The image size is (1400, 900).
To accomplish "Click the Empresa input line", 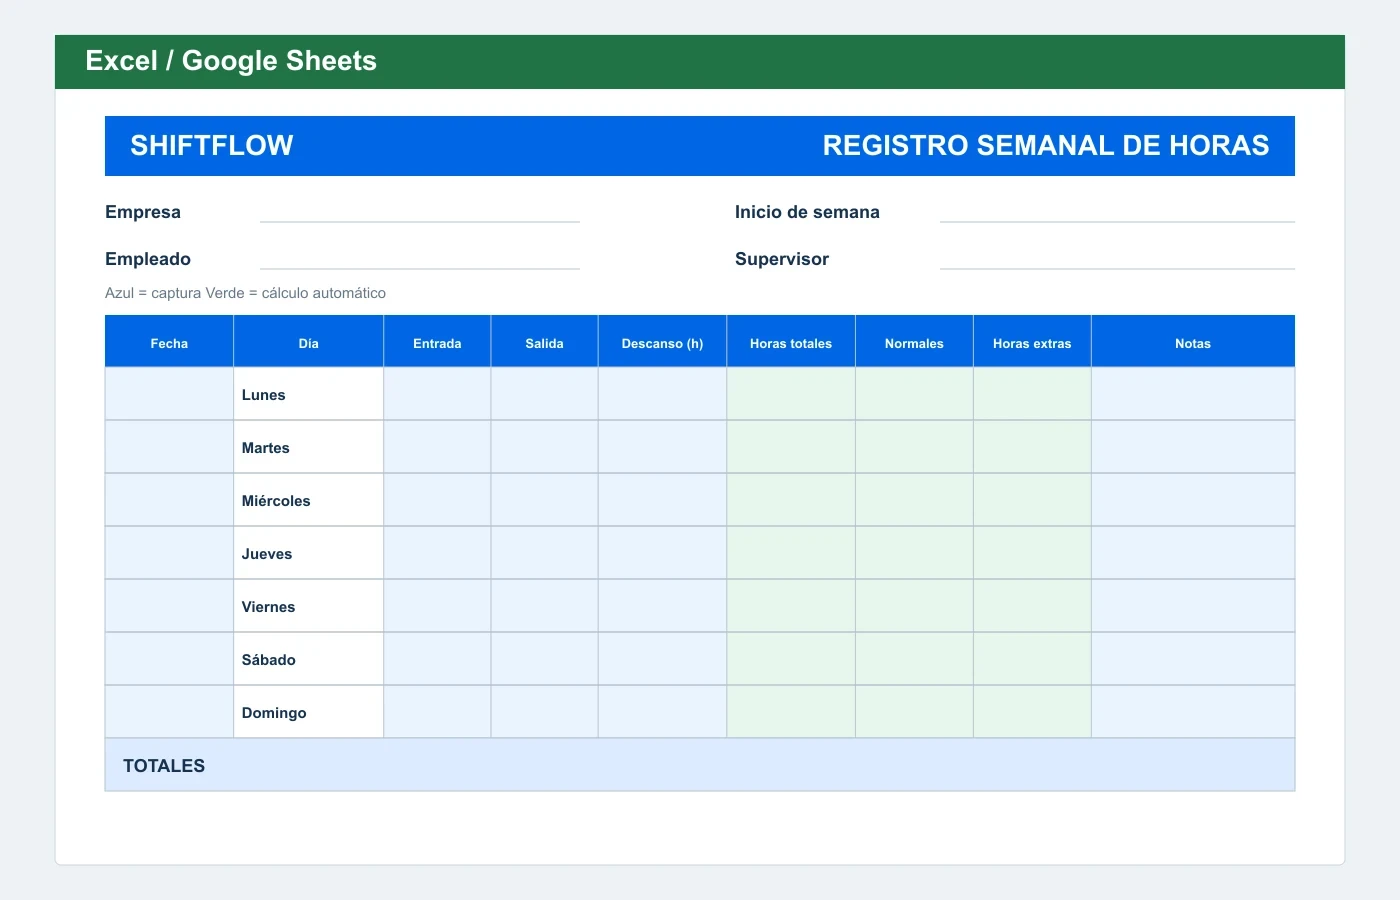I will (x=420, y=212).
